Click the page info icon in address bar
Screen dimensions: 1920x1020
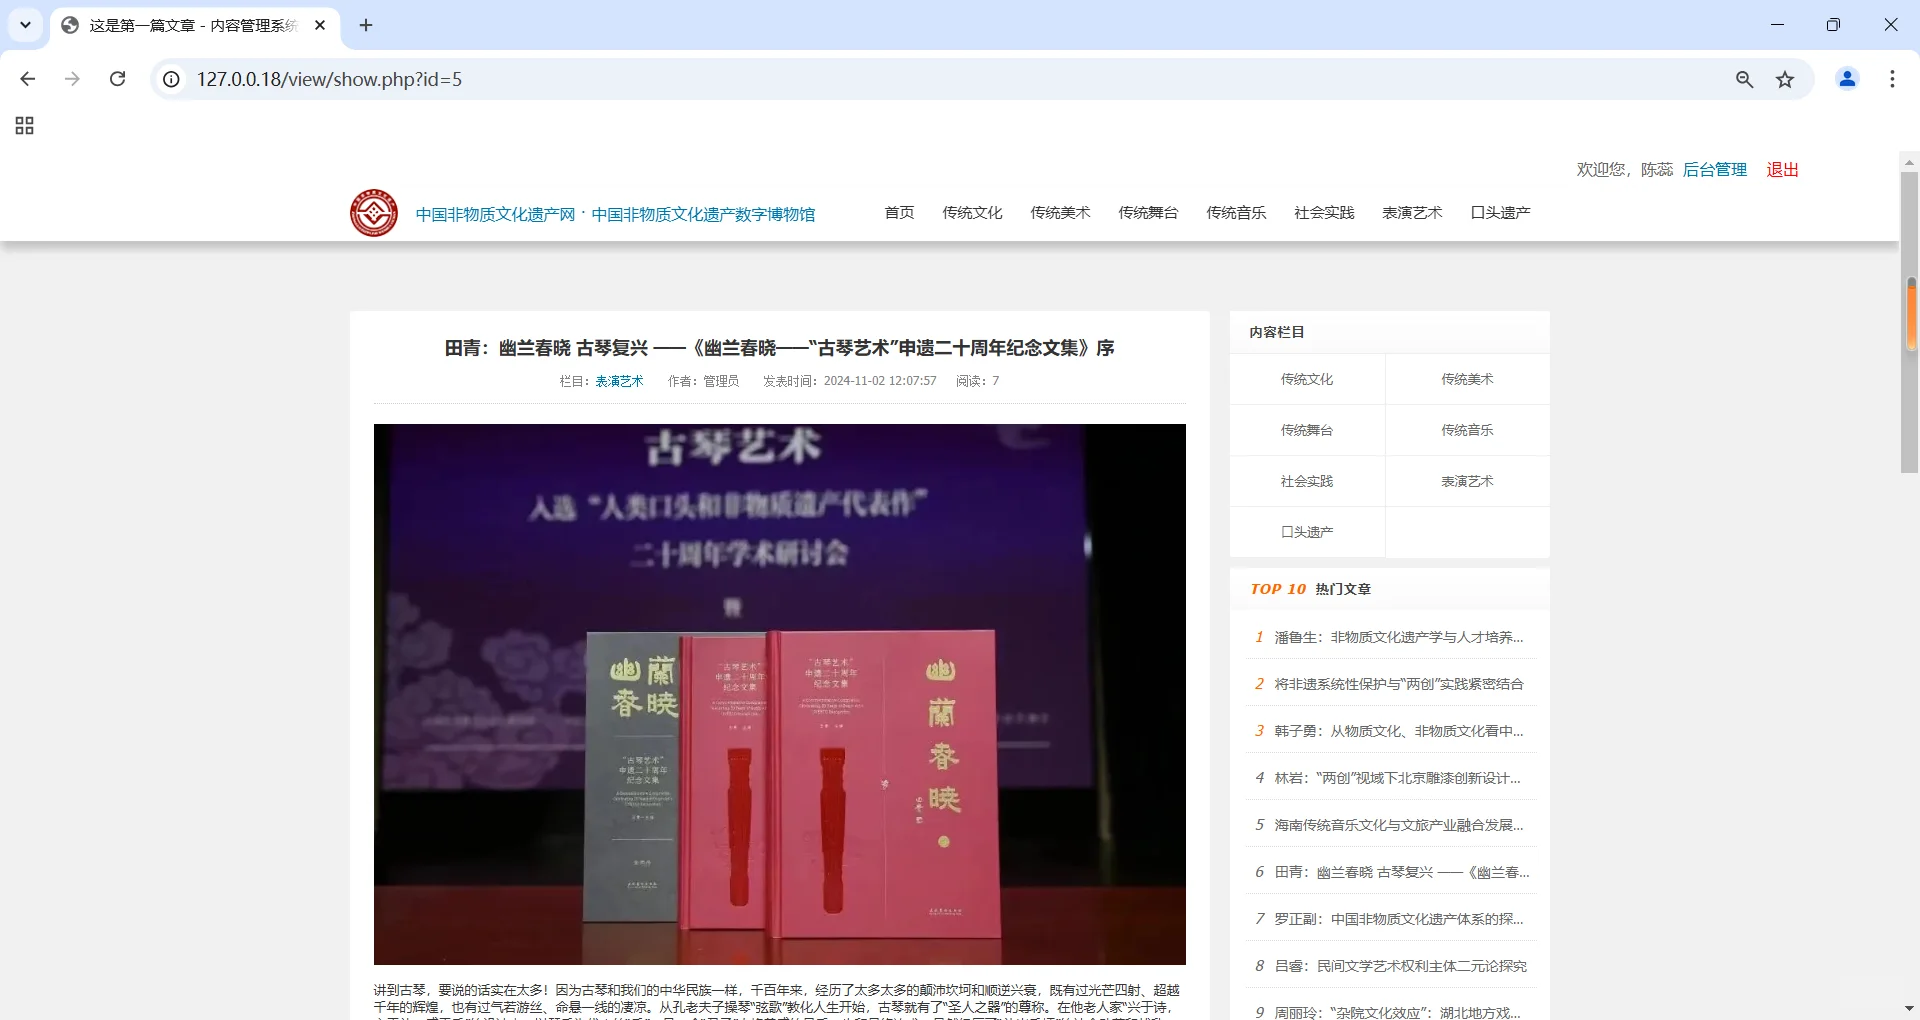pos(170,79)
